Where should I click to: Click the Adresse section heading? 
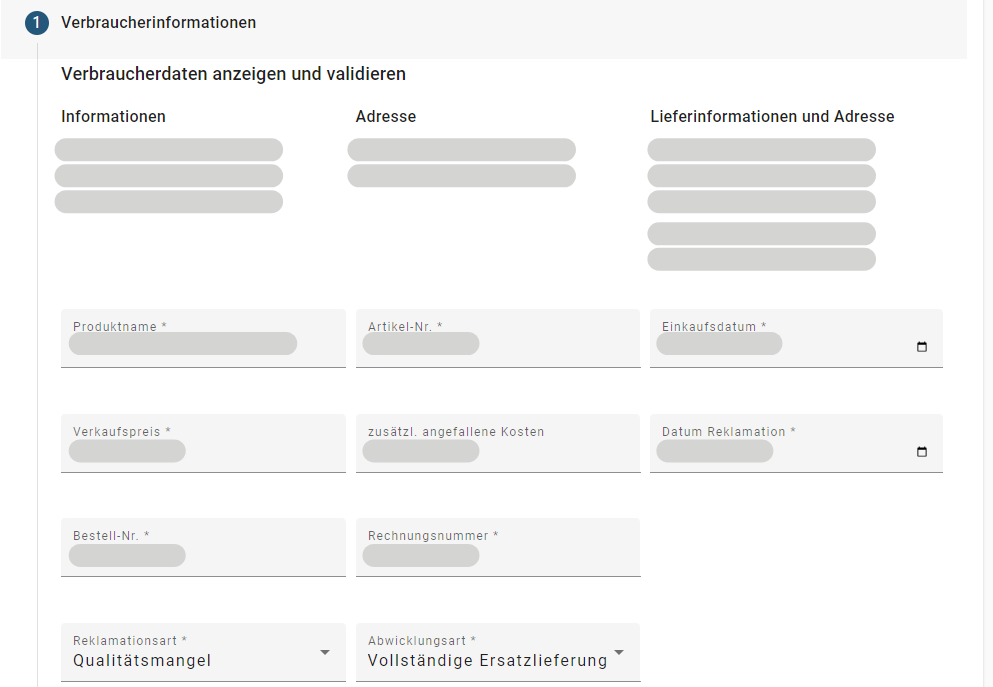pyautogui.click(x=385, y=116)
